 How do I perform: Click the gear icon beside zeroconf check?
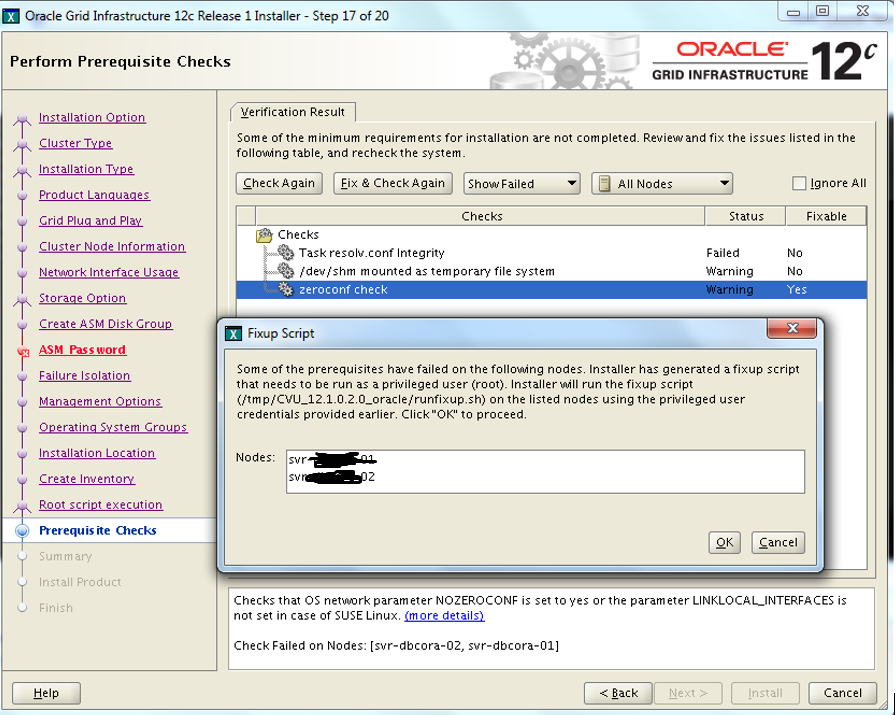(286, 289)
